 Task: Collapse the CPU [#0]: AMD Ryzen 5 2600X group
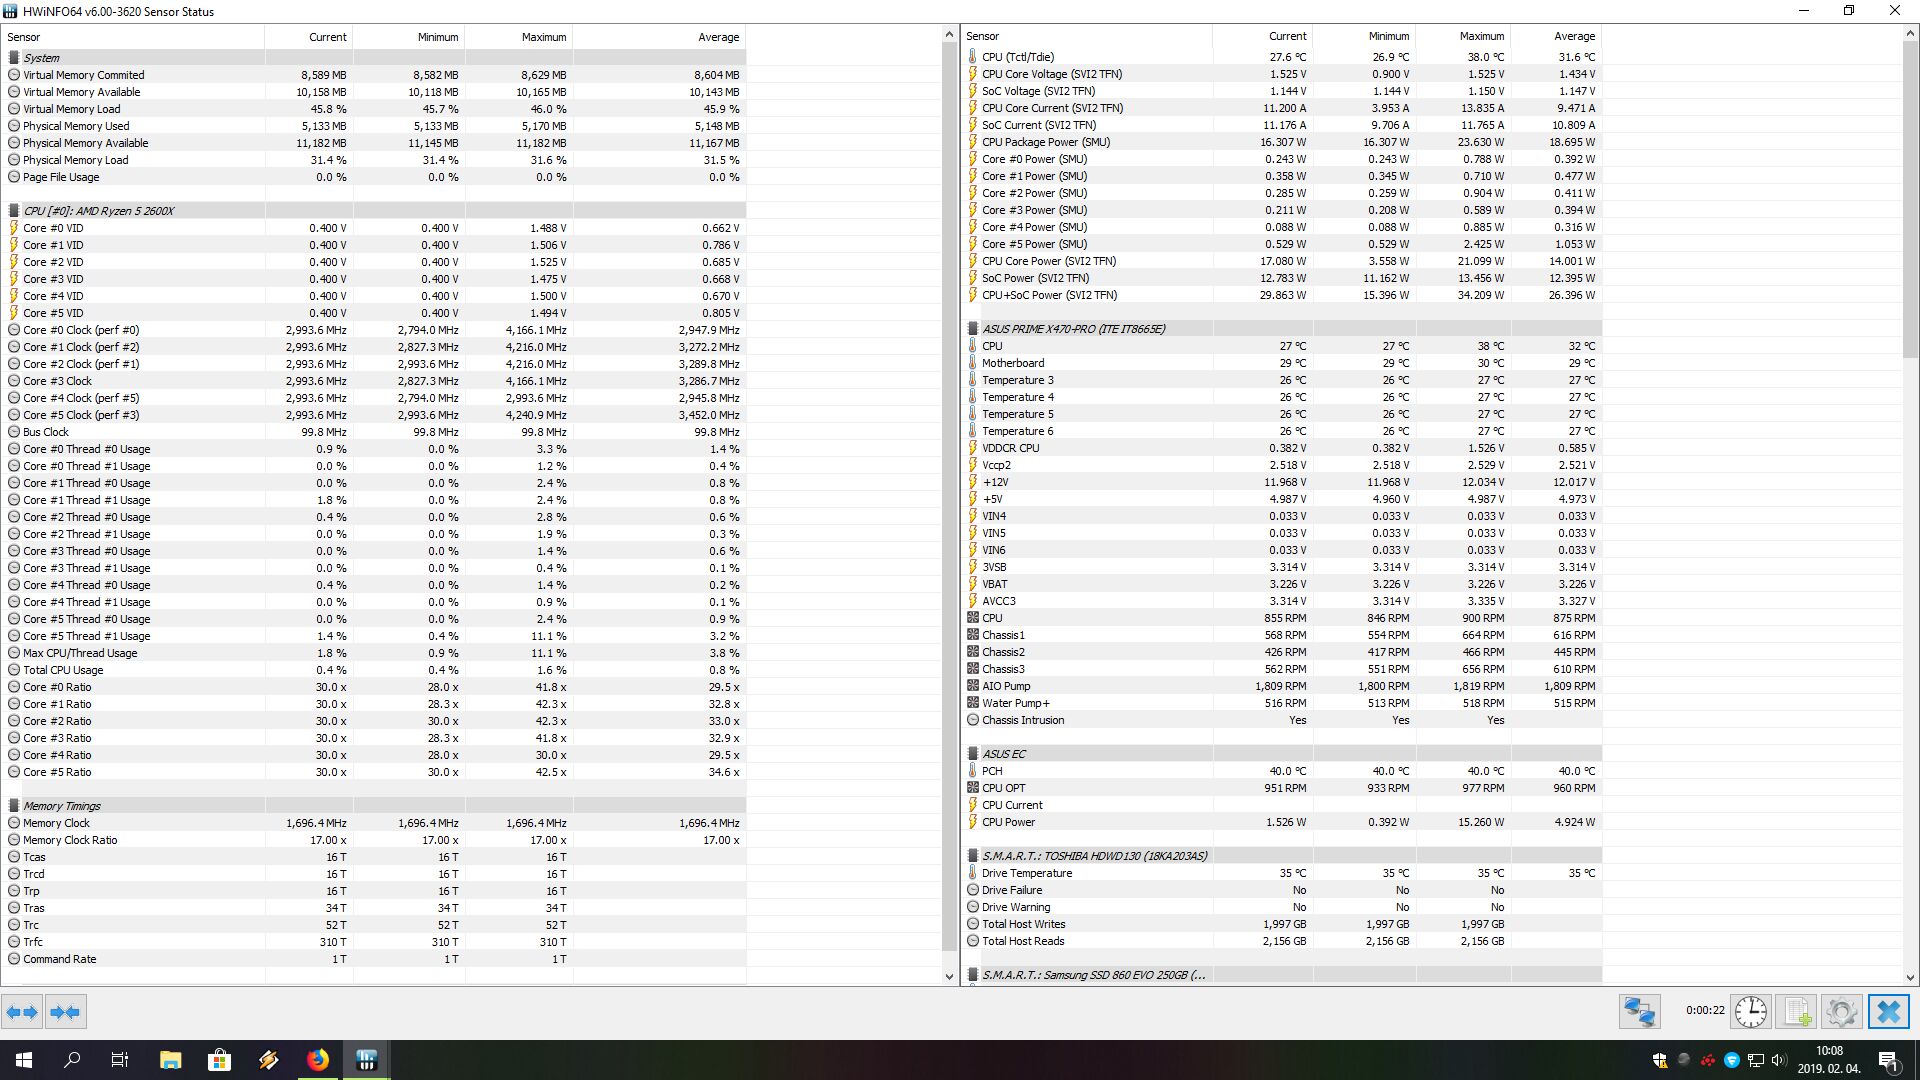(98, 211)
